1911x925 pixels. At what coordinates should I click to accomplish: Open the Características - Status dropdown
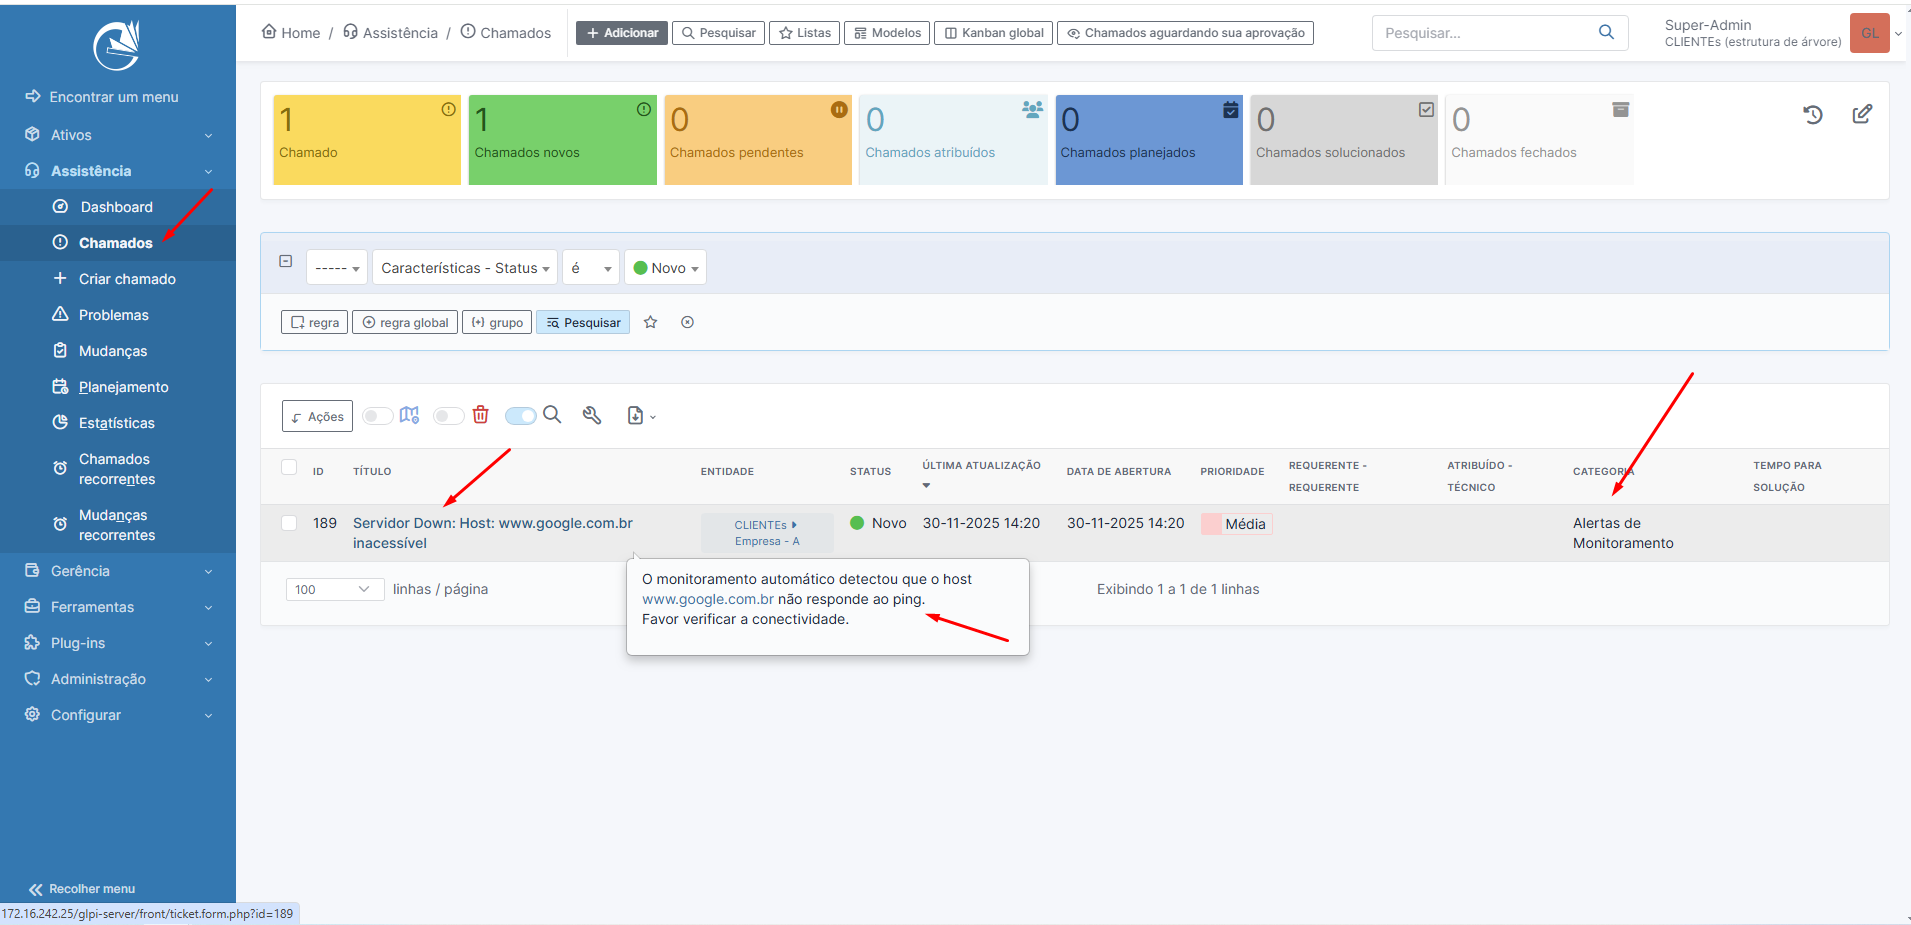pyautogui.click(x=465, y=268)
